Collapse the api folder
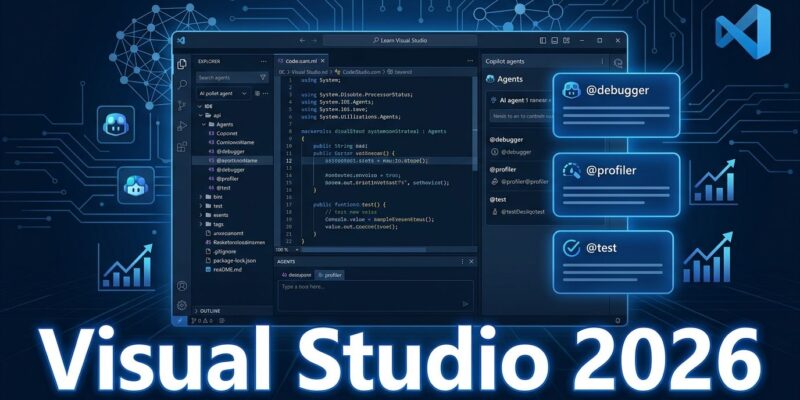Viewport: 800px width, 400px height. coord(201,115)
